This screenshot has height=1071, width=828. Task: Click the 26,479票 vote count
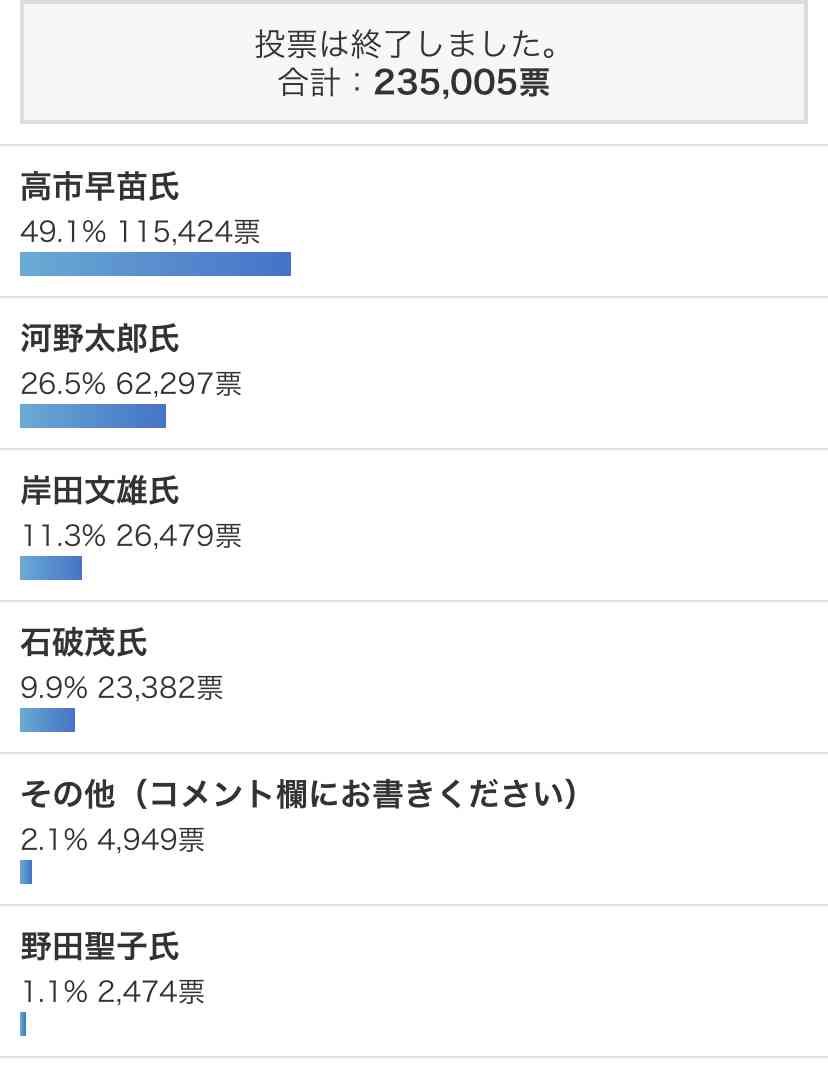click(179, 536)
